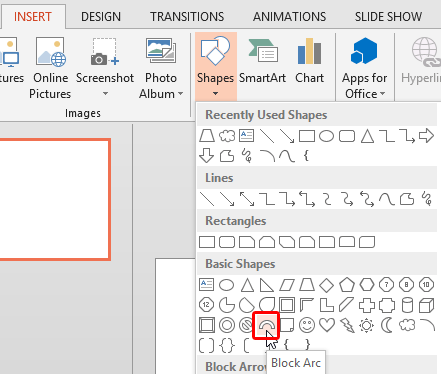
Task: Select the Pie shape in Basic Shapes
Action: coord(227,305)
